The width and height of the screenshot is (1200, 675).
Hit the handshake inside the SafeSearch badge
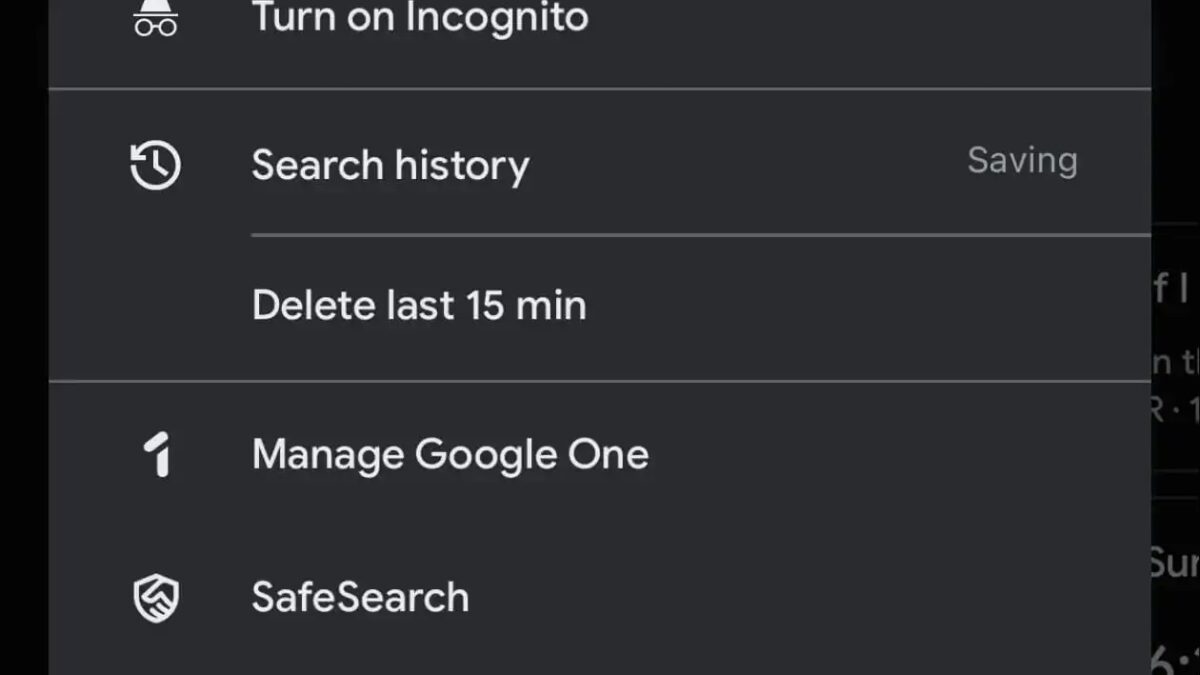click(155, 597)
